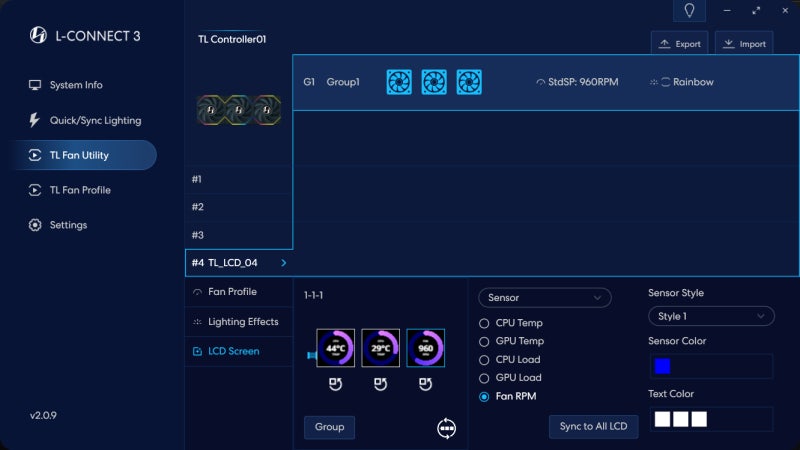Click the Rainbow lighting effect indicator
This screenshot has height=450, width=800.
(682, 82)
